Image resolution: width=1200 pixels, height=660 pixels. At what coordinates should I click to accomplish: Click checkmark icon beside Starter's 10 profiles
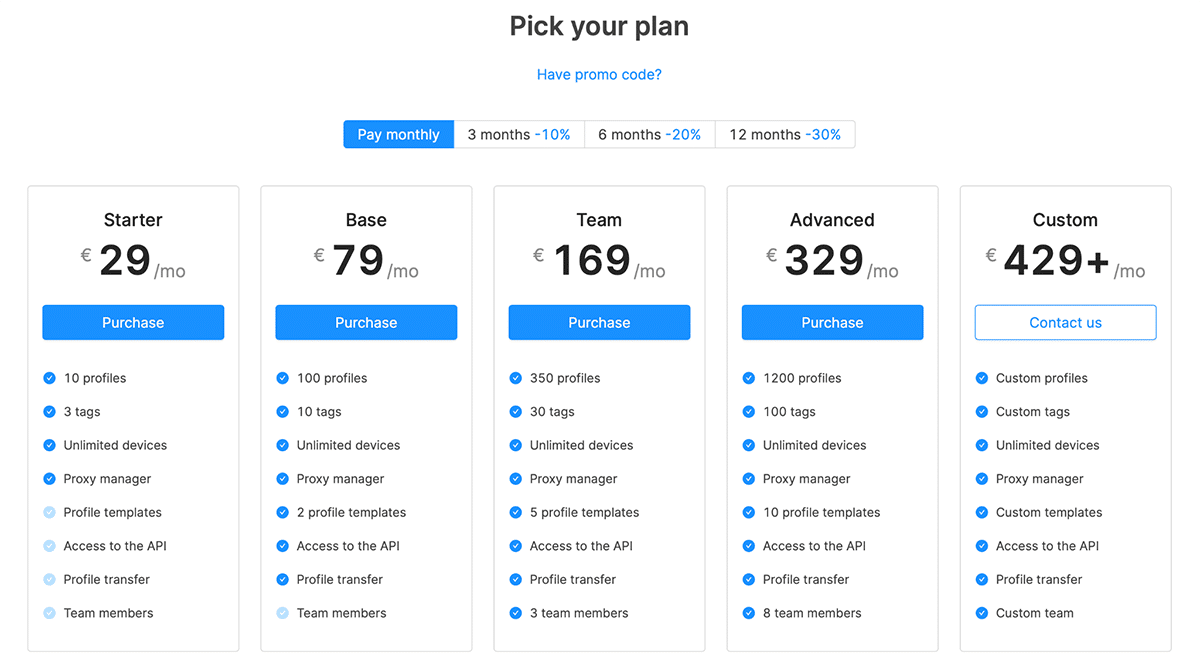tap(49, 378)
